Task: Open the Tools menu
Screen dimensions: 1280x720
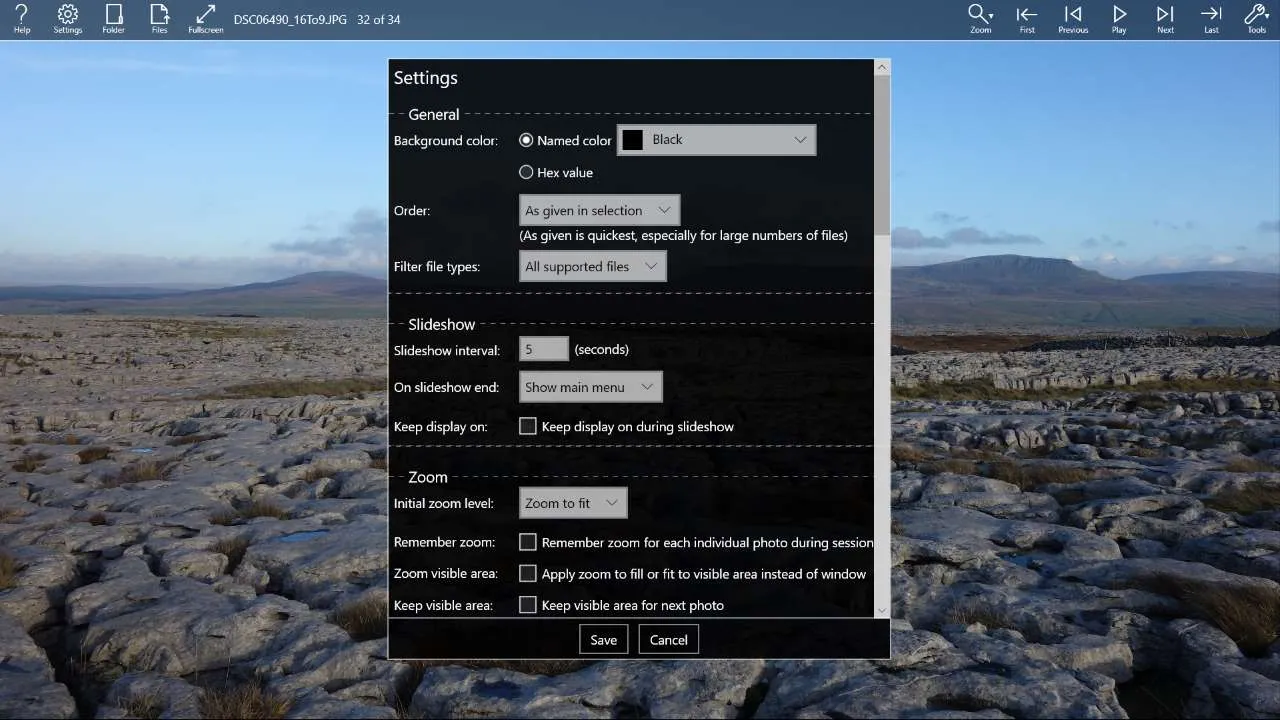Action: point(1257,18)
